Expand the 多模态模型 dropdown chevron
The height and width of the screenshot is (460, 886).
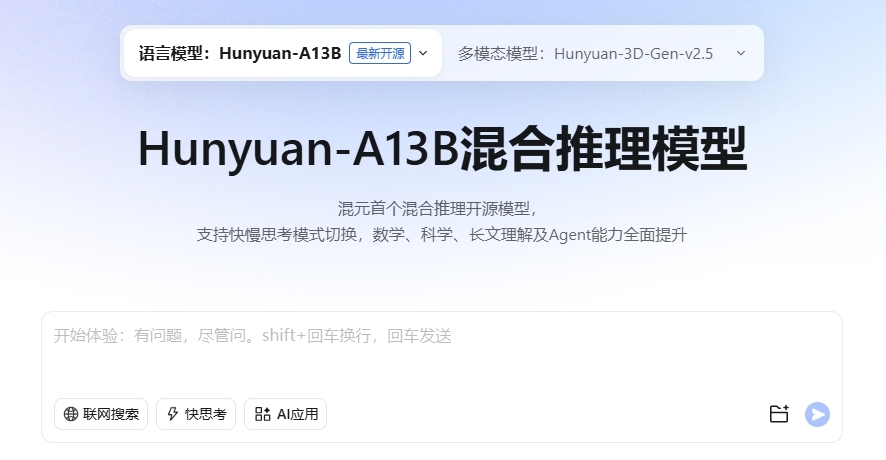741,53
